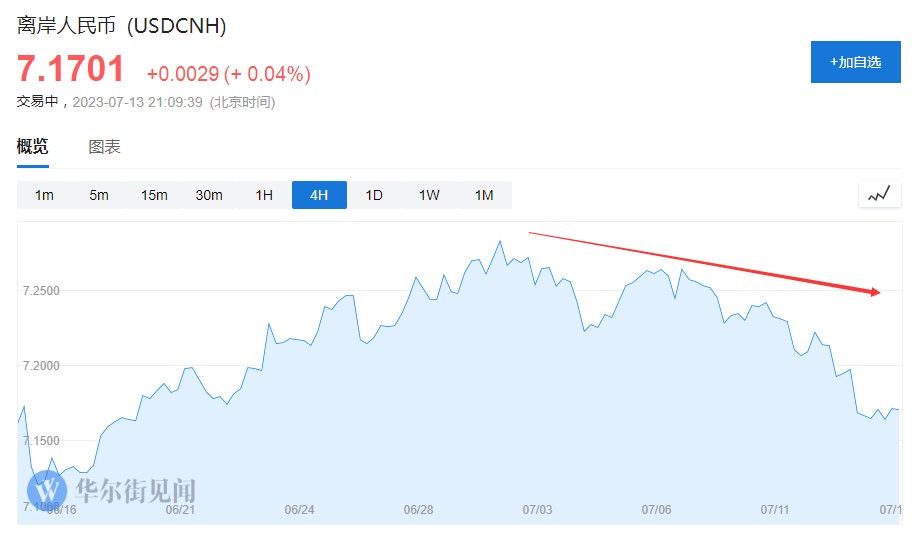916x533 pixels.
Task: Switch to 15m interval
Action: (x=154, y=195)
